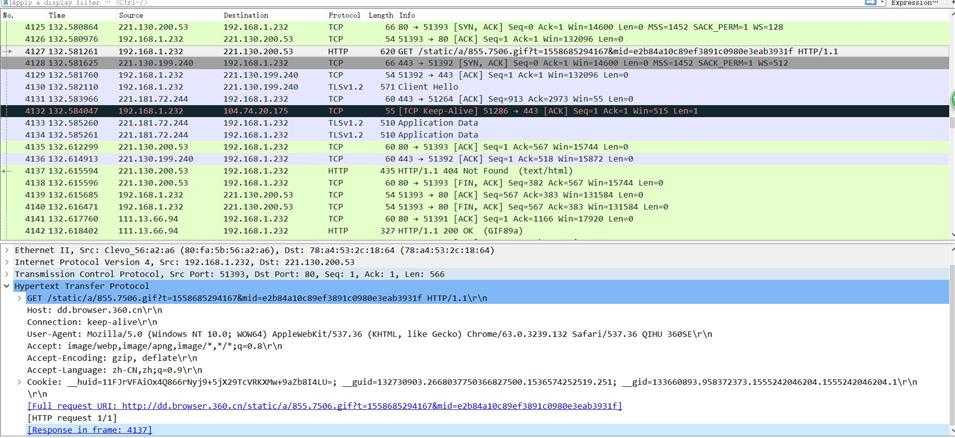
Task: Select the User-Agent header line
Action: (369, 334)
